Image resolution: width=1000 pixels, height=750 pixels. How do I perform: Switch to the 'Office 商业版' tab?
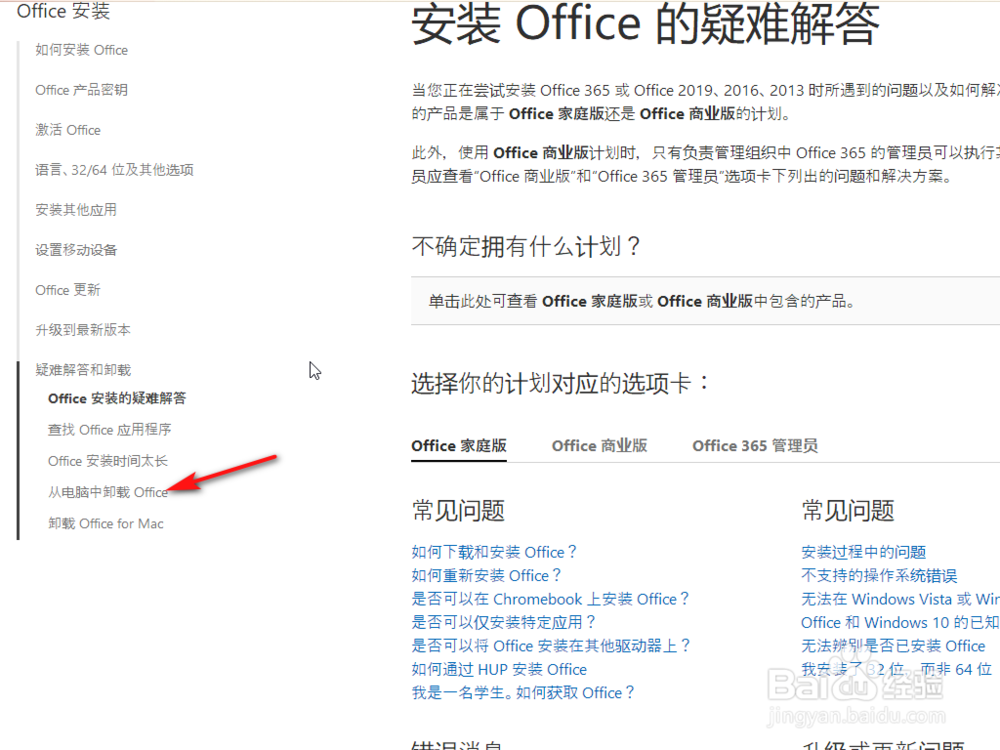click(599, 446)
